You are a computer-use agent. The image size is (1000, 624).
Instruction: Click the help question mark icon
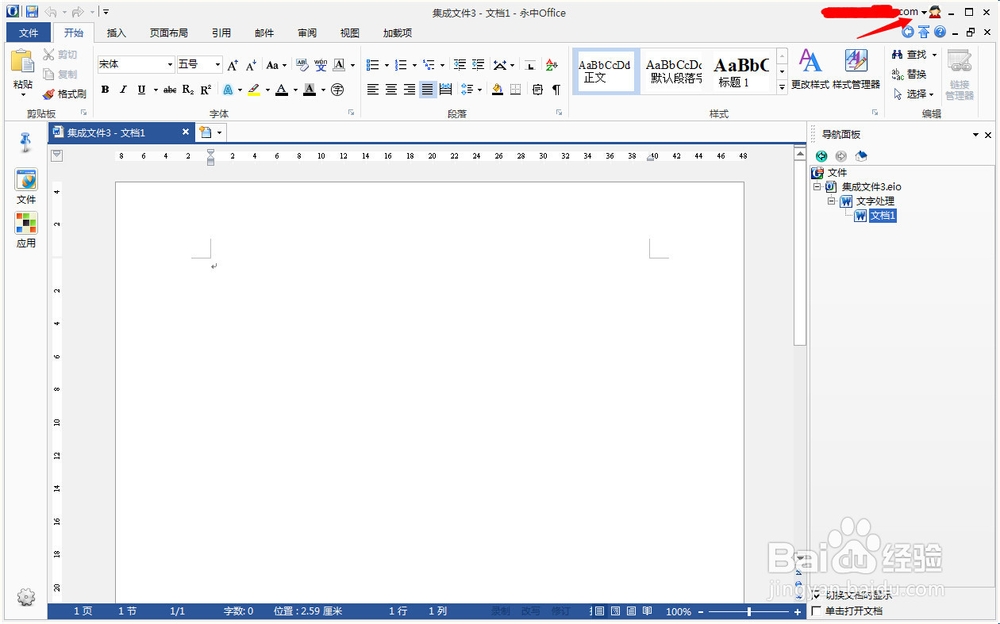pyautogui.click(x=939, y=31)
